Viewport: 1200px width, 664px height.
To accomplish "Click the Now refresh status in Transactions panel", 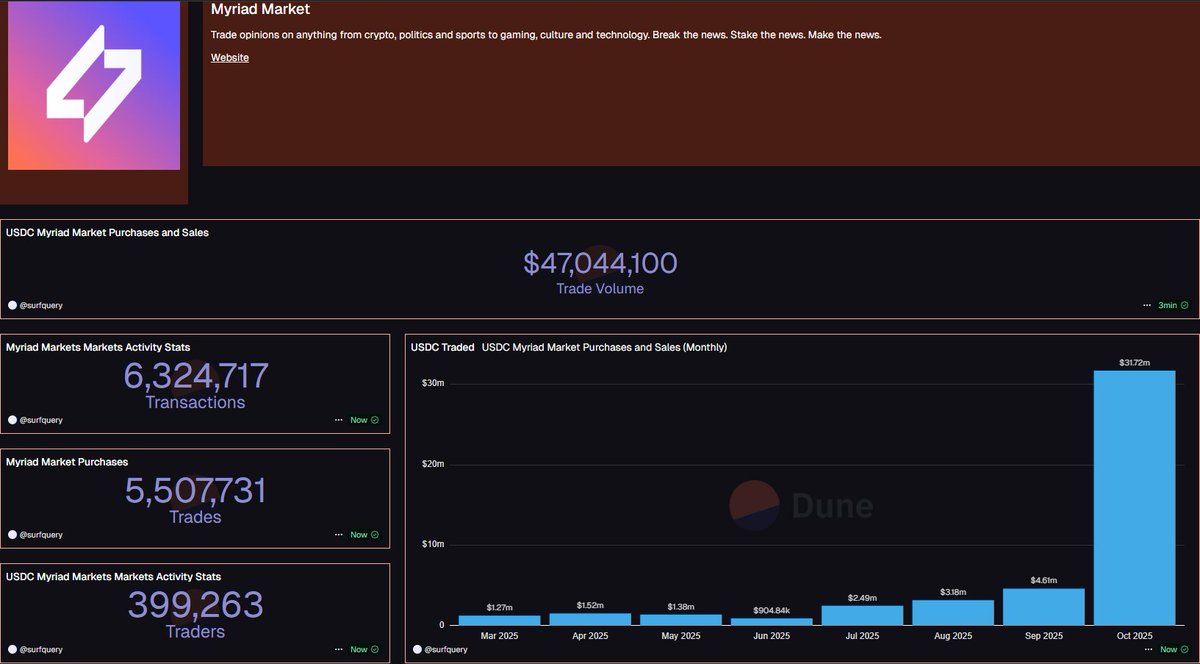I will pos(364,420).
